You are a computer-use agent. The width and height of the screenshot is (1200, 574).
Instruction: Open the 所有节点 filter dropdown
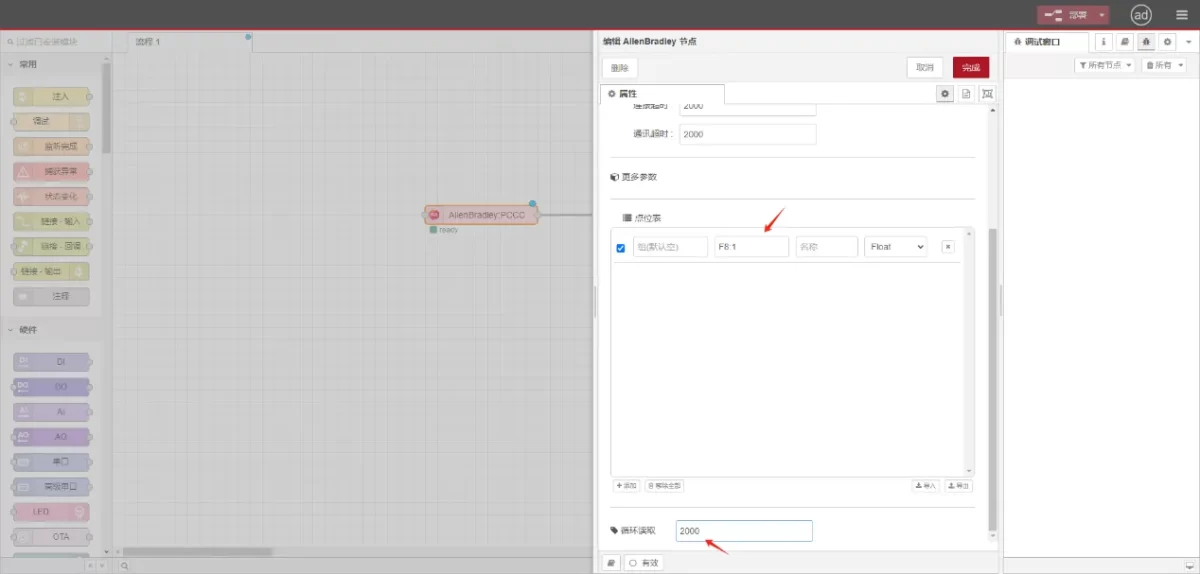[1105, 65]
